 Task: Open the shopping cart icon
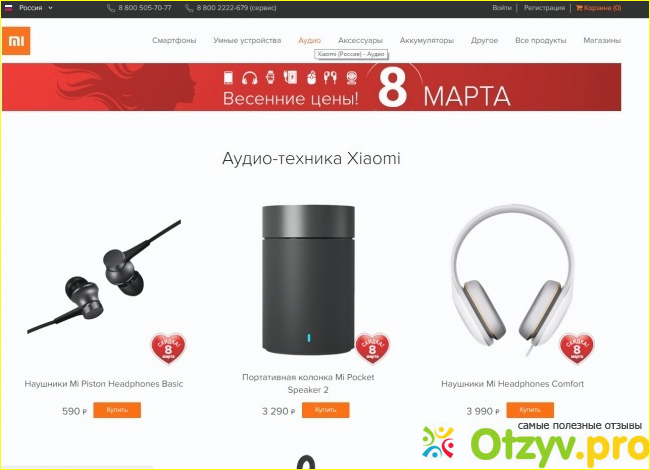coord(579,8)
